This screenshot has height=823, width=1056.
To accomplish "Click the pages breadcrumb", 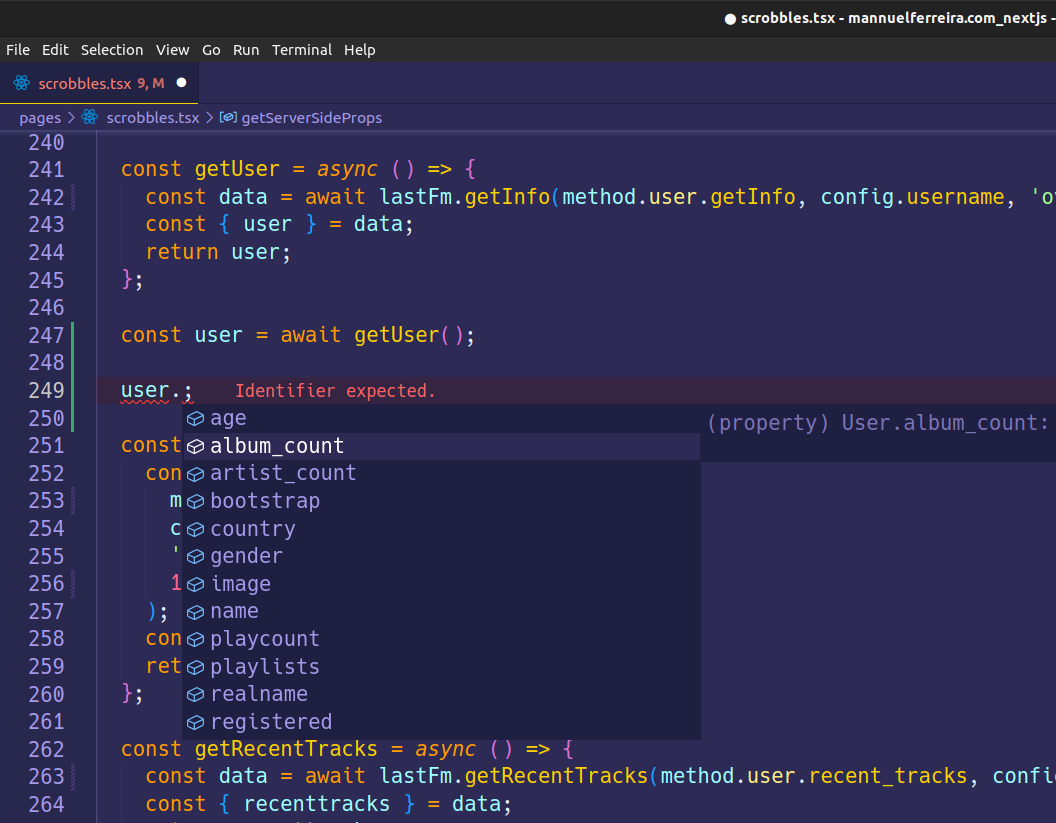I will click(x=40, y=118).
